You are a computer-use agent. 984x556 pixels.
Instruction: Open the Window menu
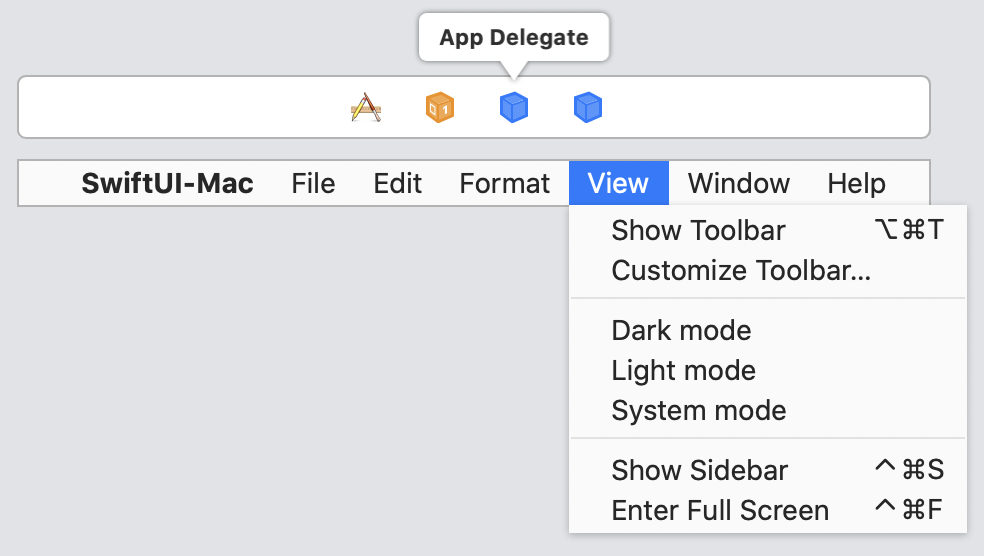[738, 184]
